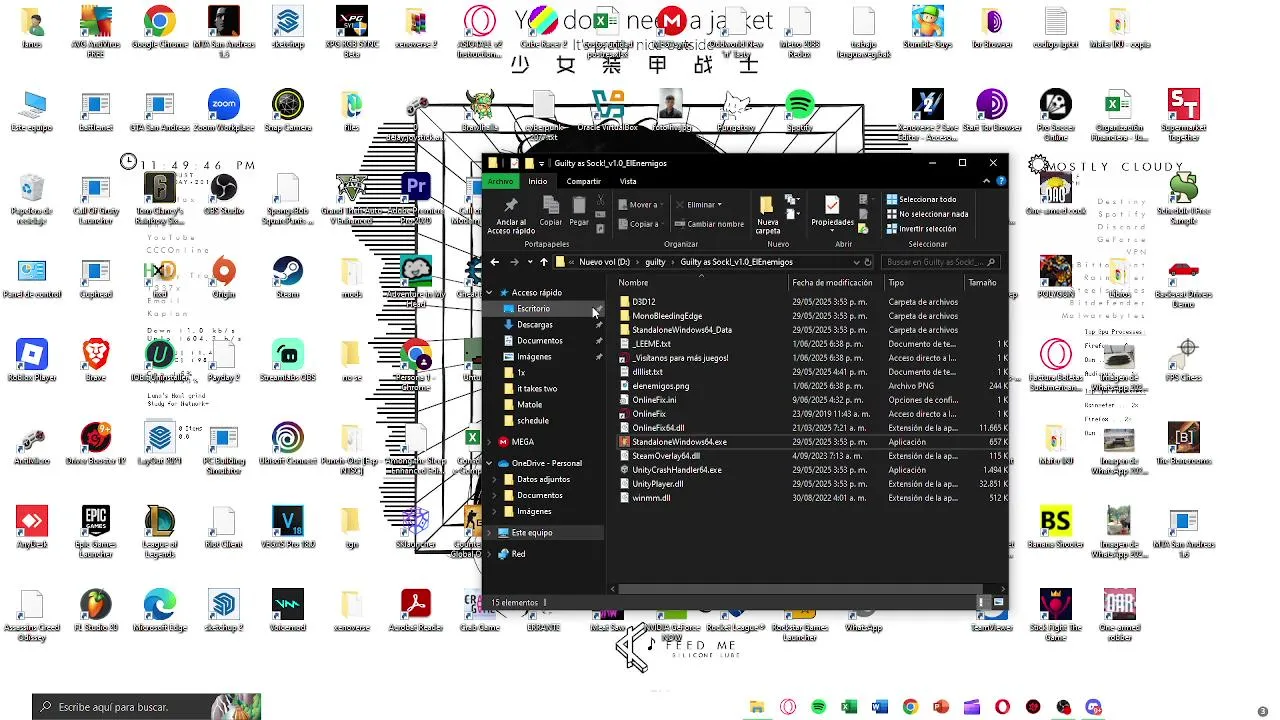This screenshot has height=720, width=1280.
Task: Open Explorer help question-mark icon
Action: tap(1000, 181)
